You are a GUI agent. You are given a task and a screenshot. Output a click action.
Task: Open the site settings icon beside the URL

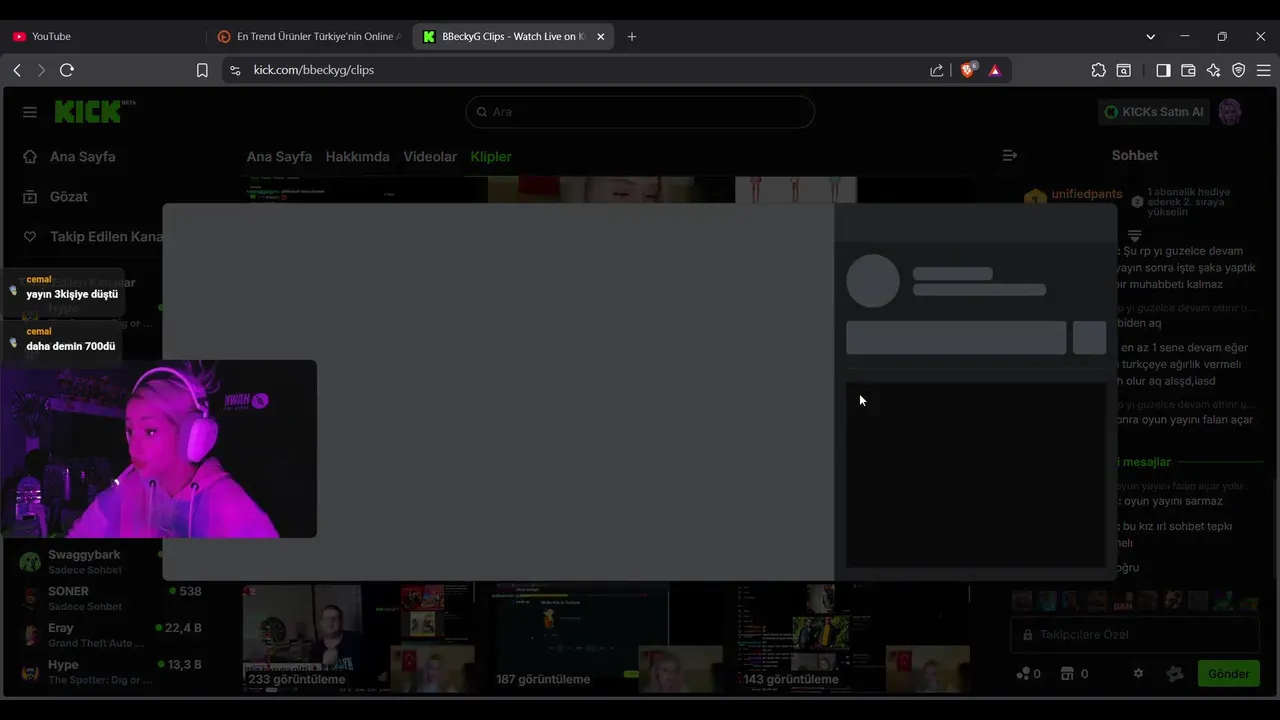point(235,70)
